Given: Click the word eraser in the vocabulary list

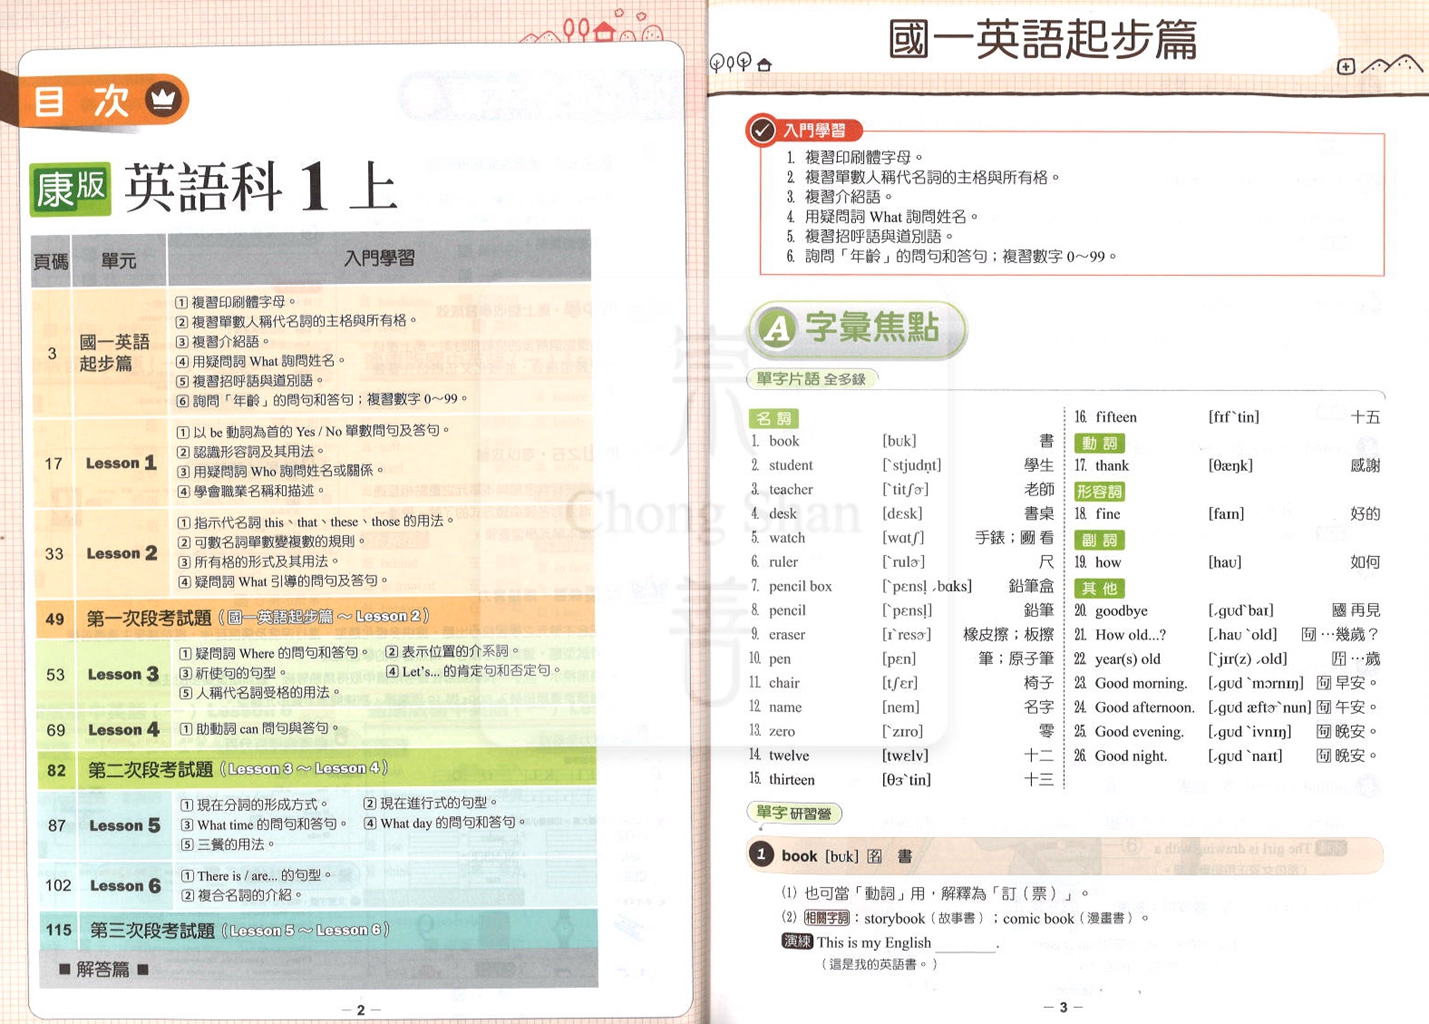Looking at the screenshot, I should tap(787, 635).
